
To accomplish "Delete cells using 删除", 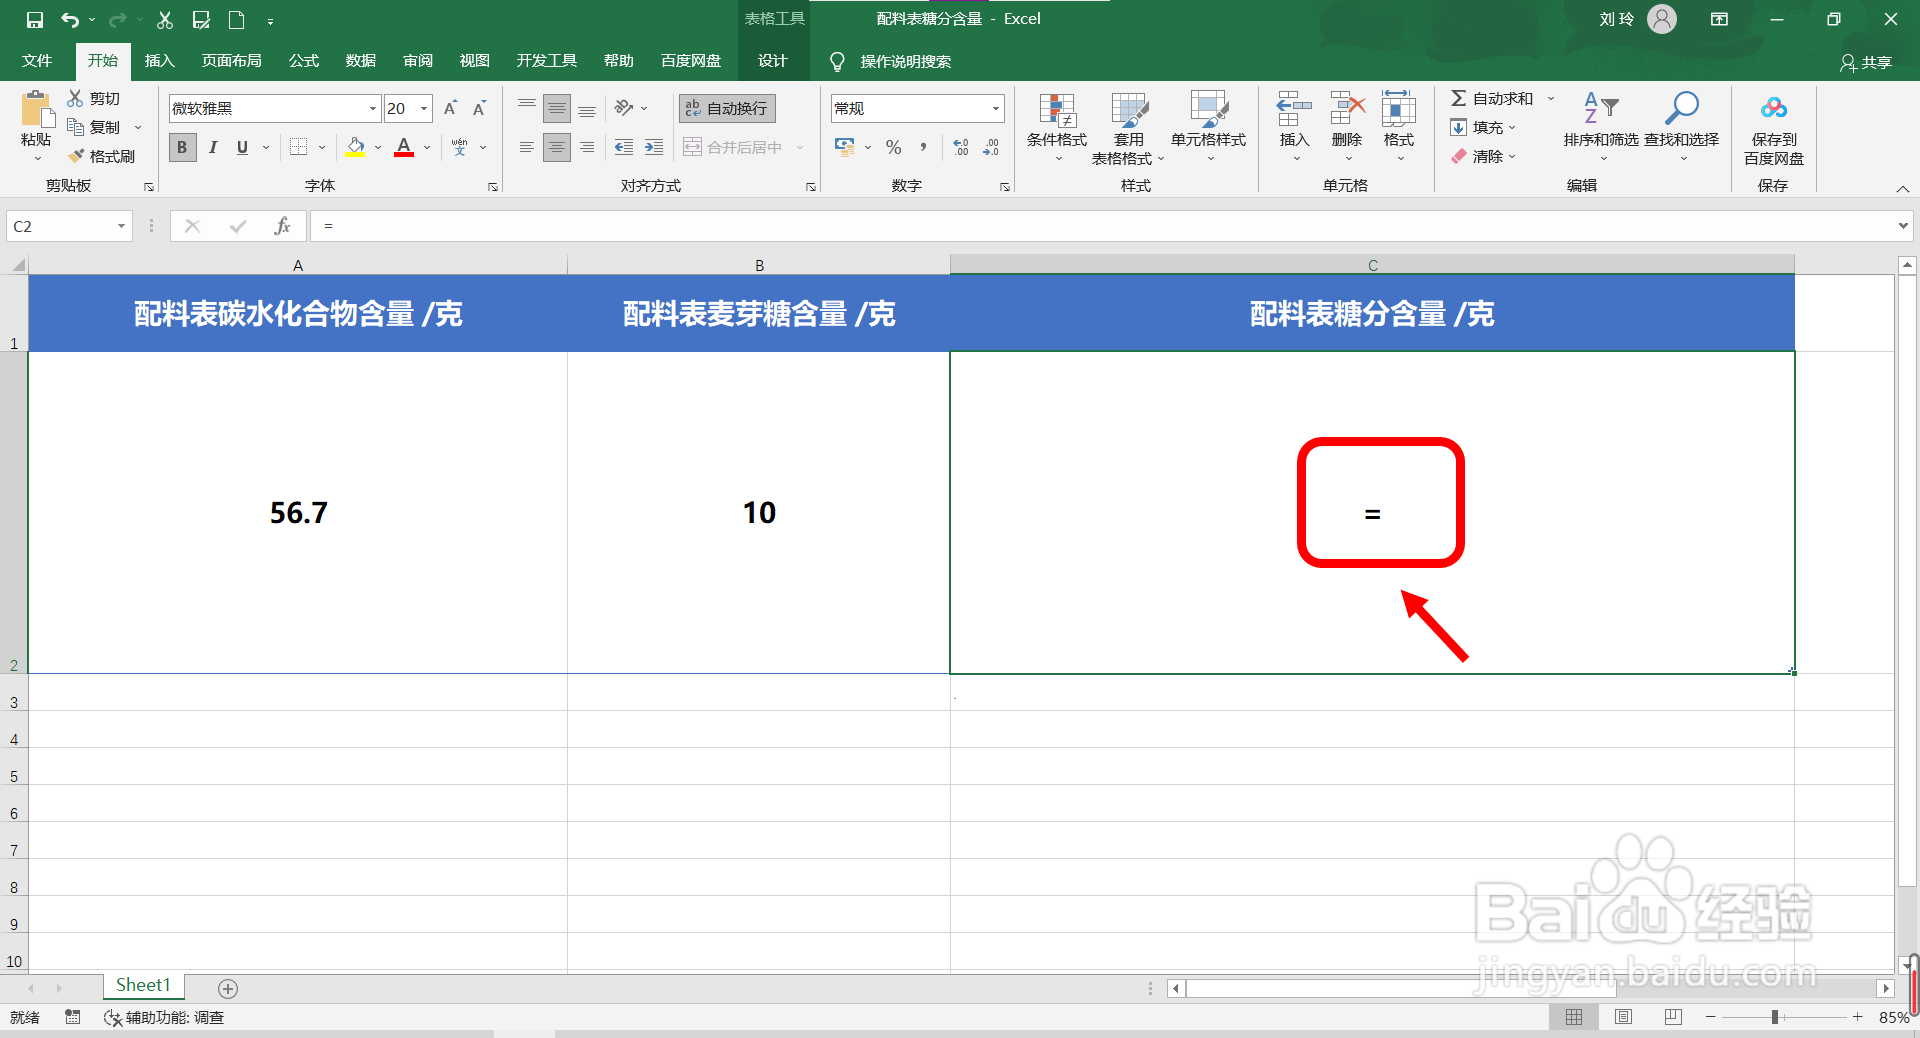I will tap(1347, 128).
